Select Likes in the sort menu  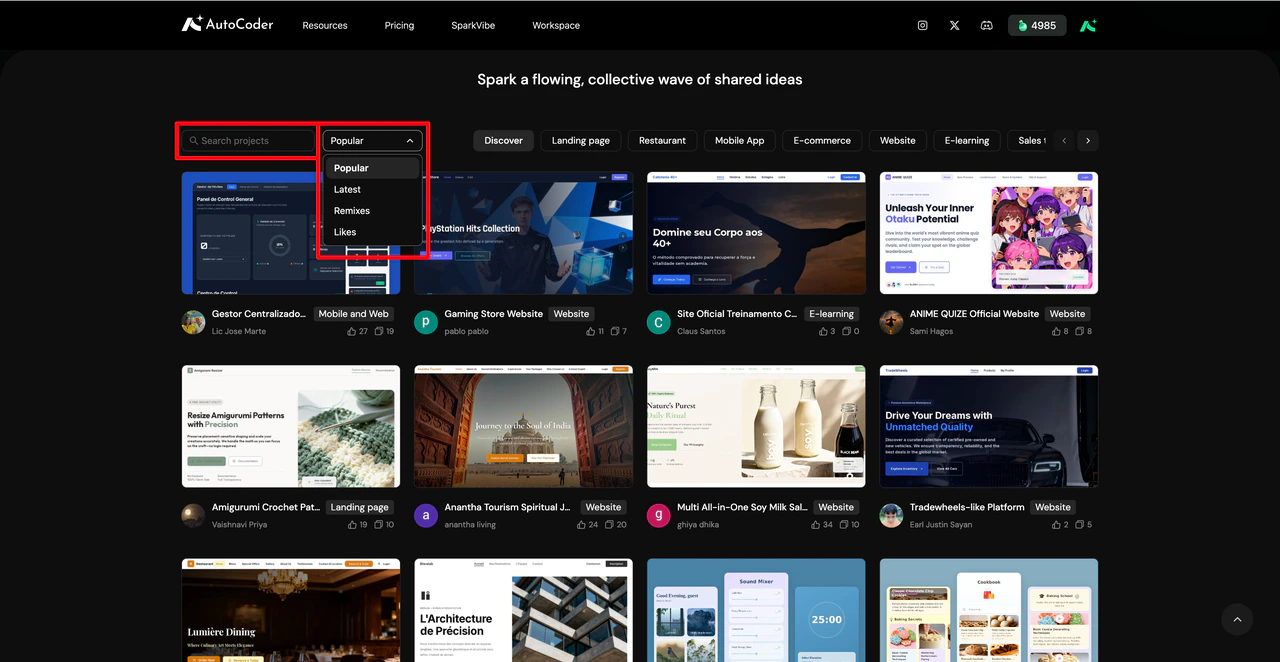coord(345,232)
